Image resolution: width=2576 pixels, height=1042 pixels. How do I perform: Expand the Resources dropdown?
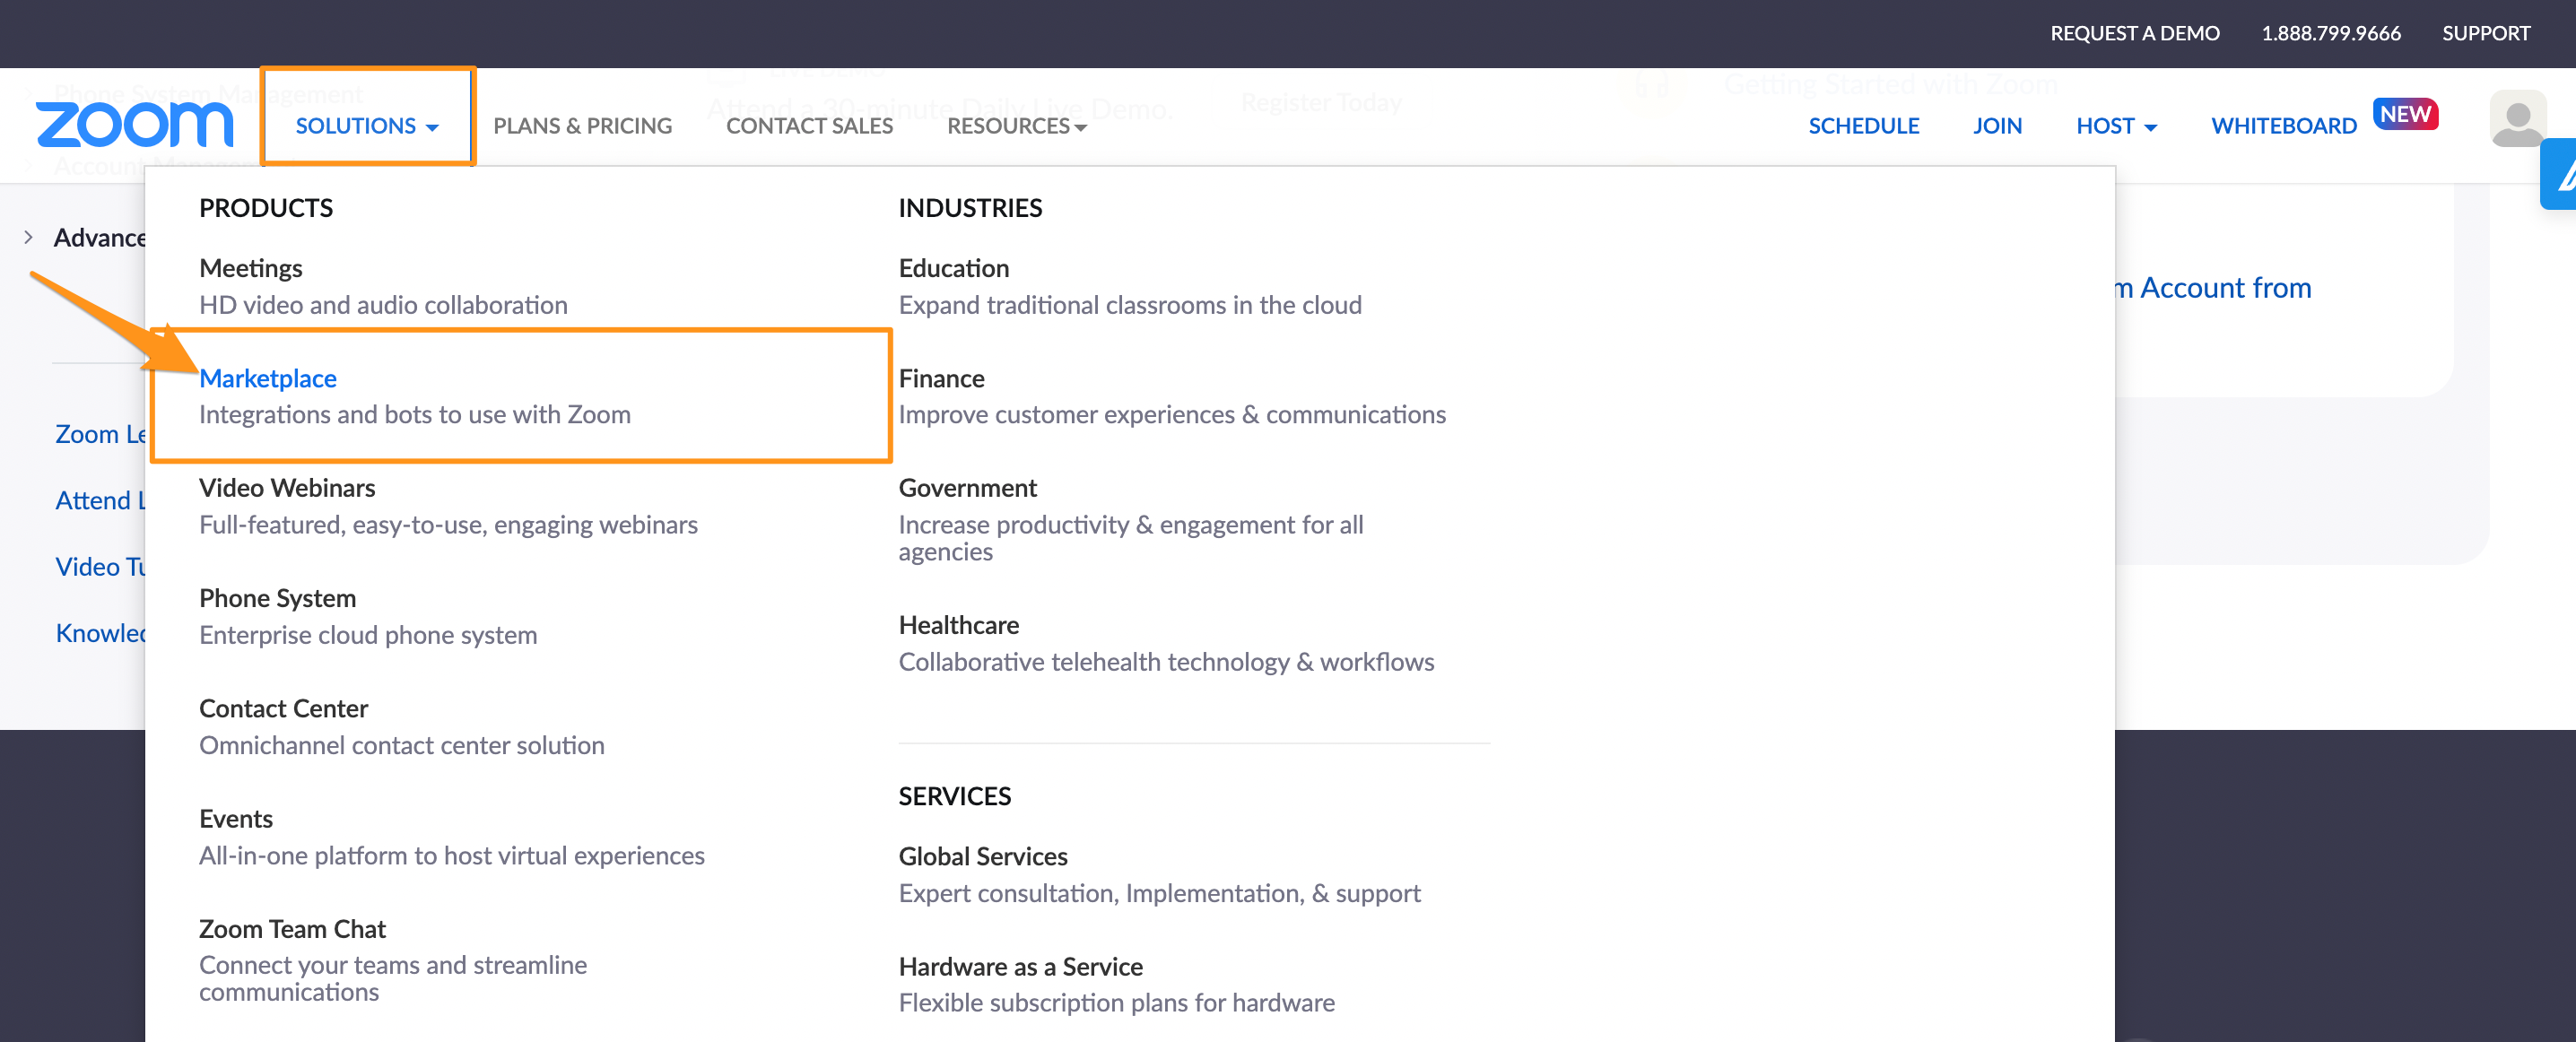1016,126
